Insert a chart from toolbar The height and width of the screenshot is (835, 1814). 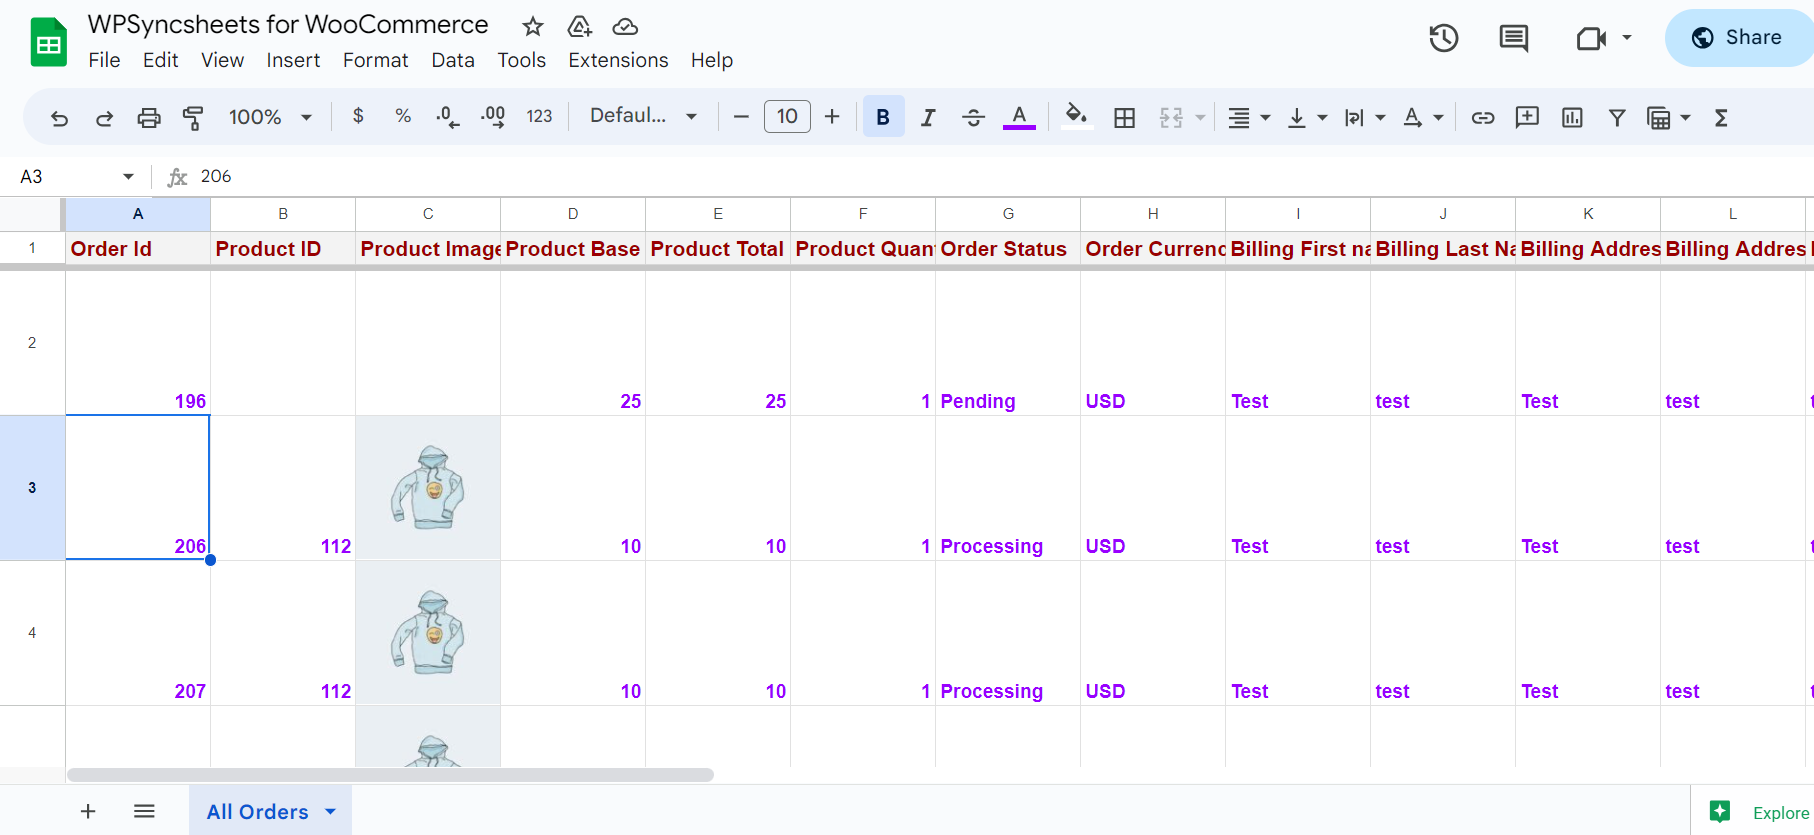pyautogui.click(x=1572, y=118)
